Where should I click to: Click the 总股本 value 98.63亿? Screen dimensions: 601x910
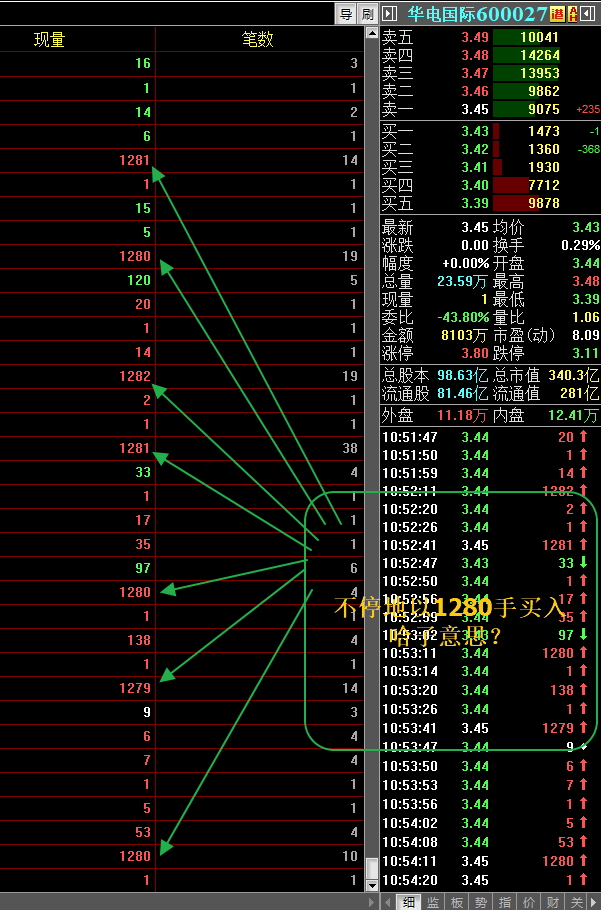click(462, 375)
